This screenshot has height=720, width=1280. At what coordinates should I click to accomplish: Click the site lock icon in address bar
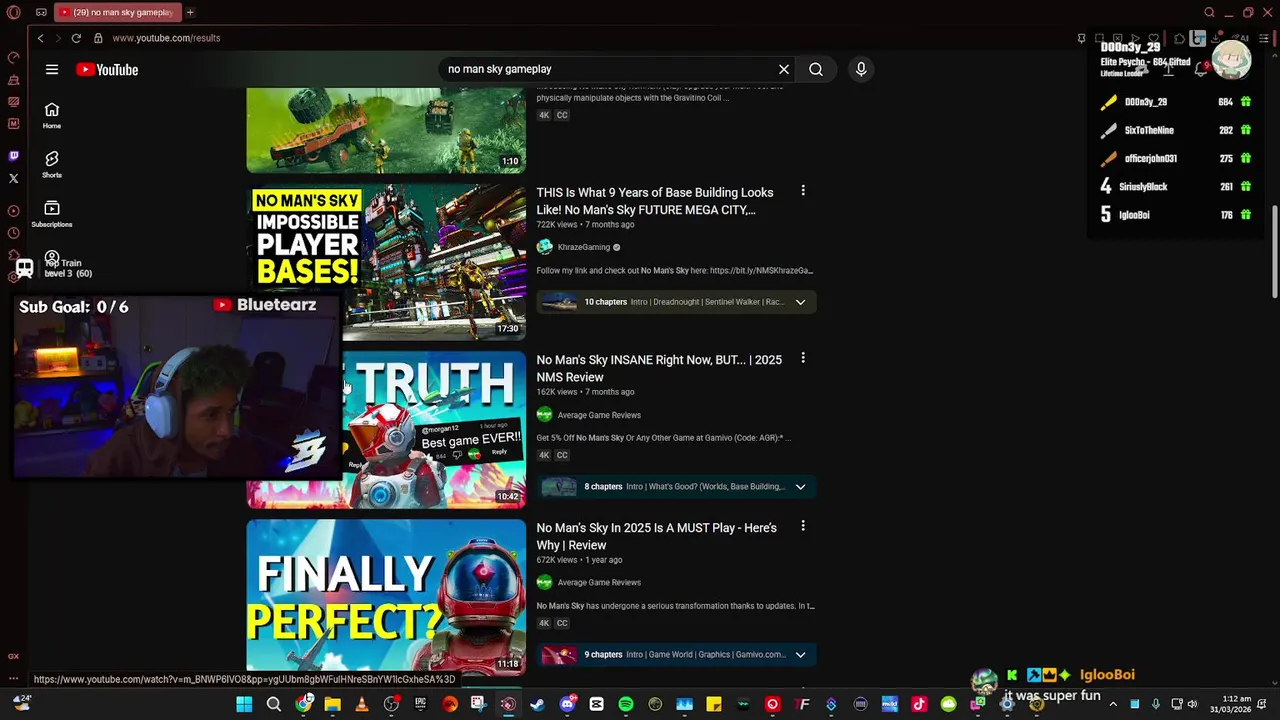tap(98, 38)
